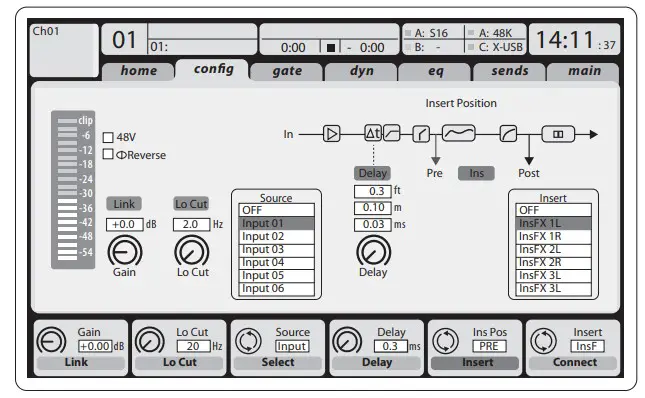The height and width of the screenshot is (398, 645).
Task: Pick Input 05 in the Source list
Action: tap(276, 275)
